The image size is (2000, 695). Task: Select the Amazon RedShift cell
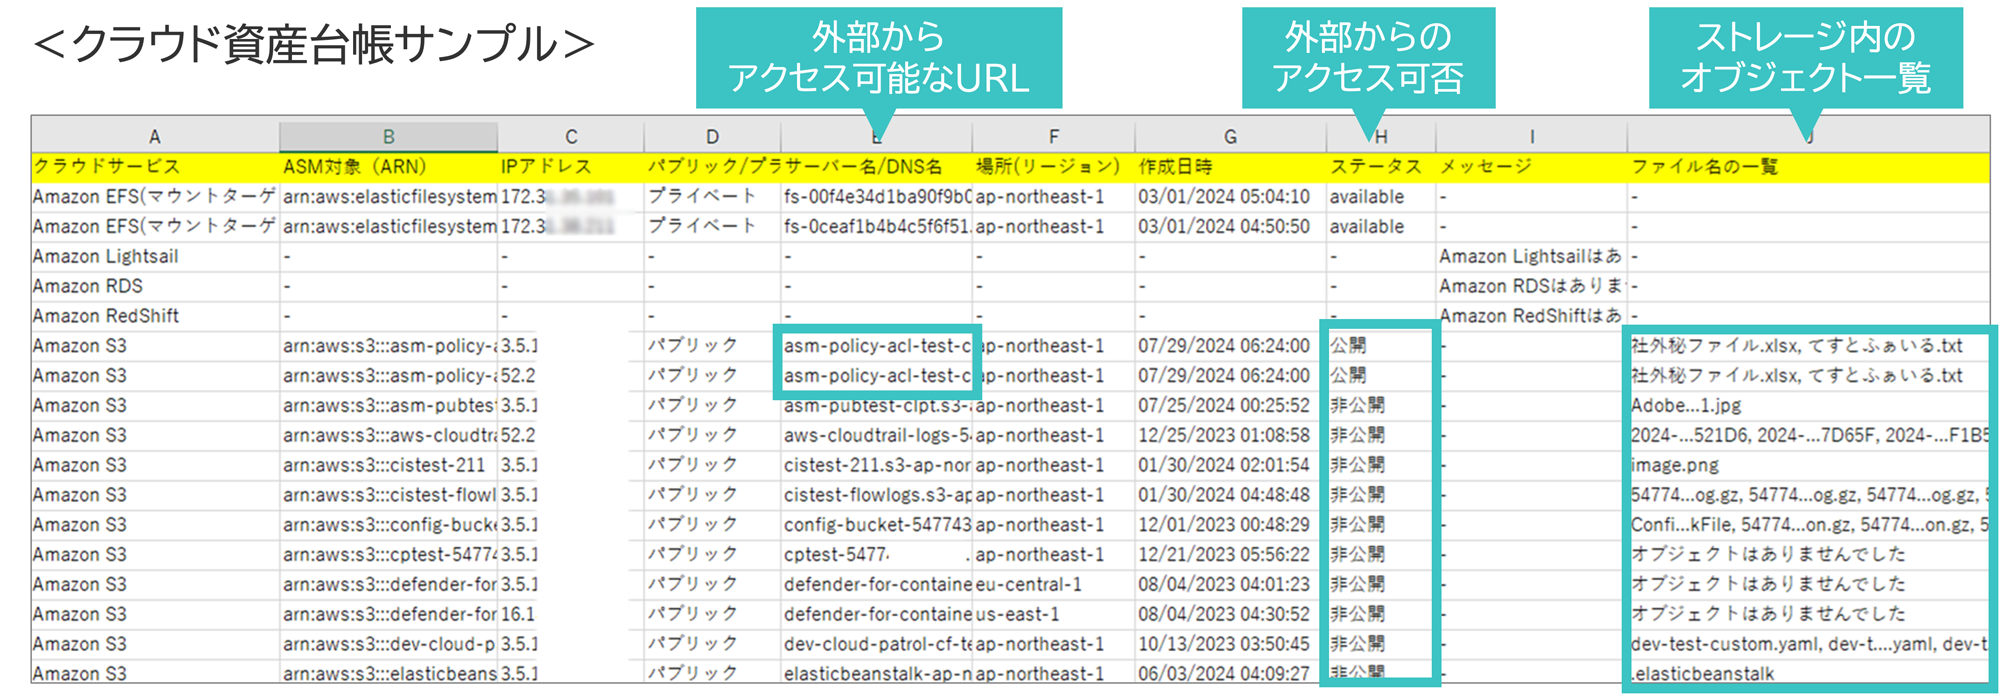pyautogui.click(x=155, y=316)
